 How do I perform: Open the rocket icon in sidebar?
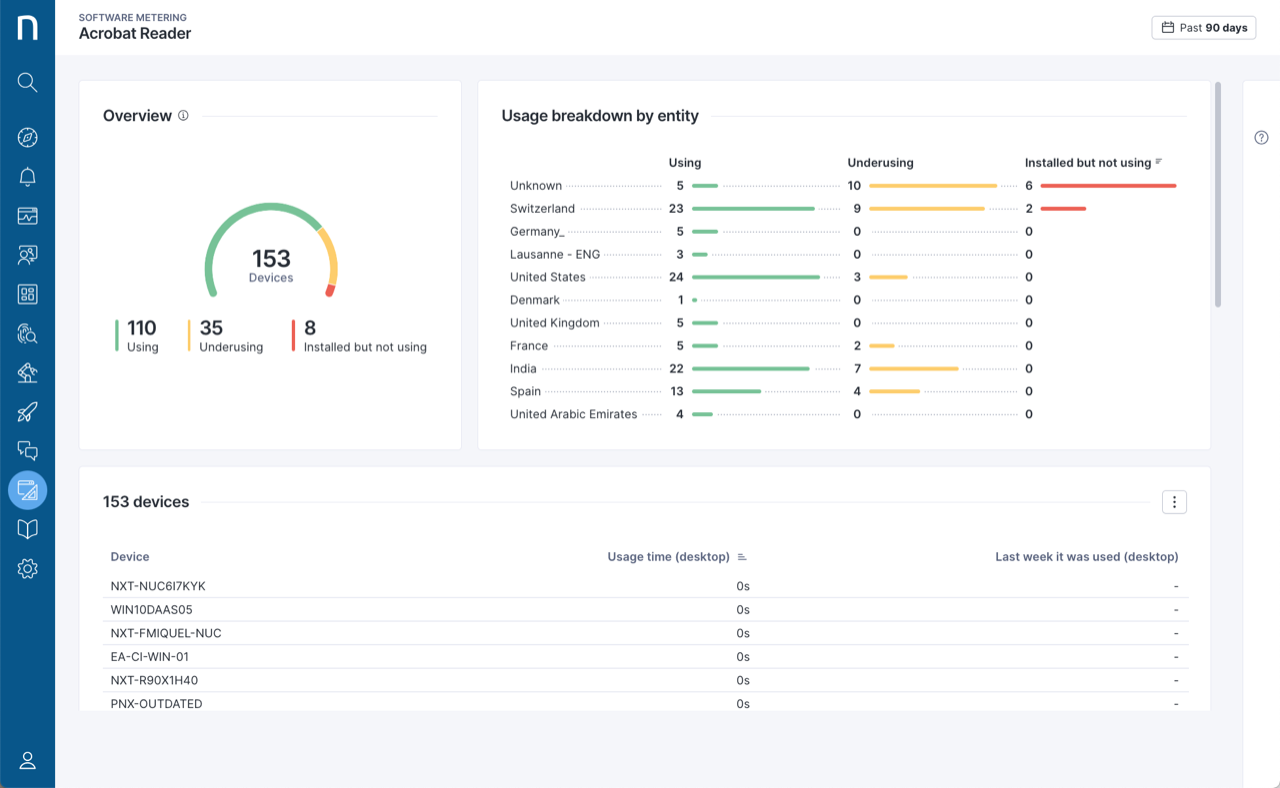pyautogui.click(x=27, y=412)
